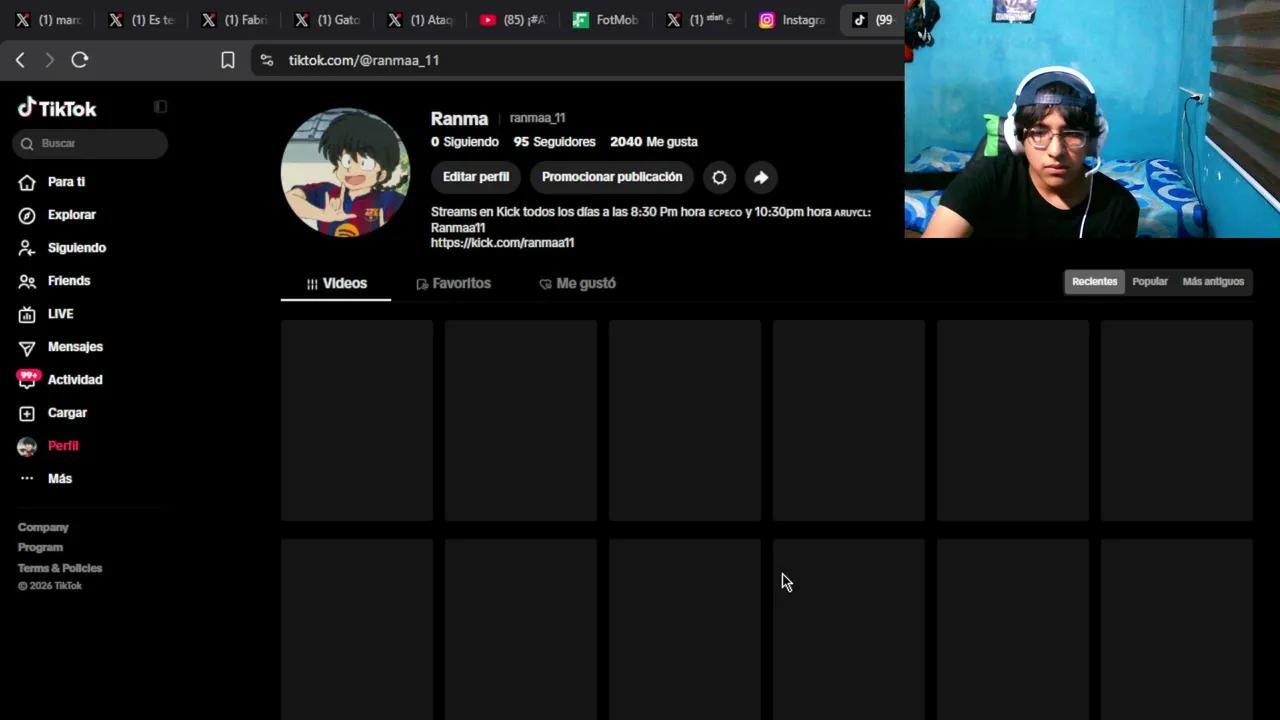The height and width of the screenshot is (720, 1280).
Task: Switch to the Instagram browser tab
Action: pyautogui.click(x=791, y=20)
